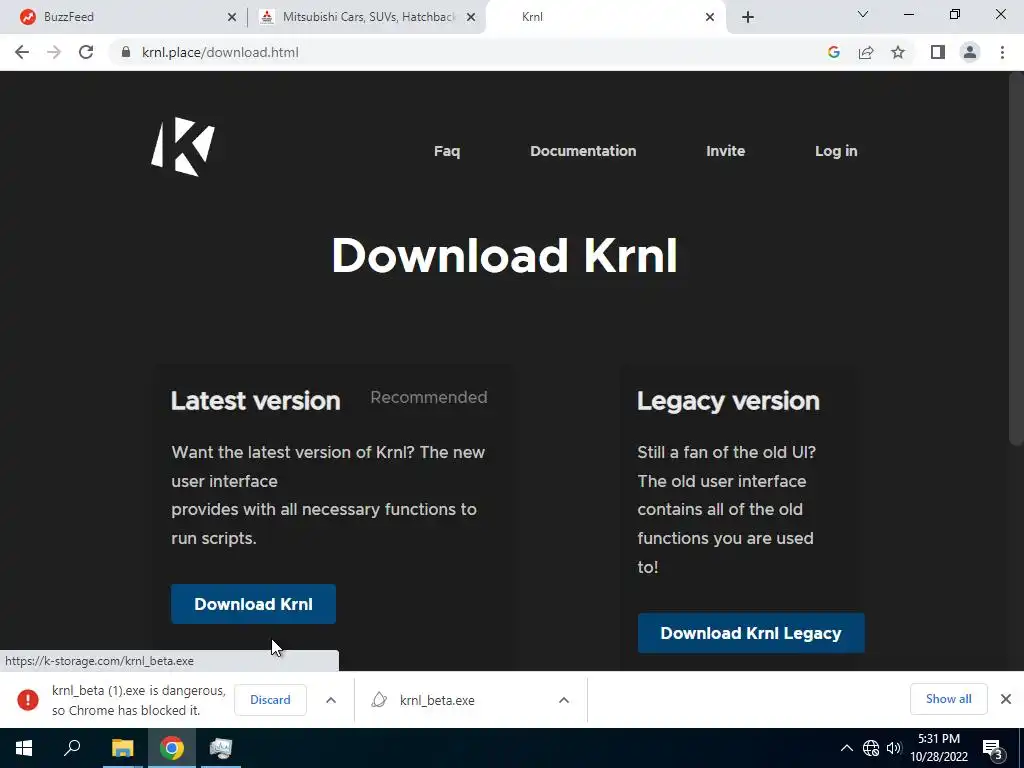1024x768 pixels.
Task: Expand options for blocked krnl_beta (1).exe
Action: click(331, 700)
